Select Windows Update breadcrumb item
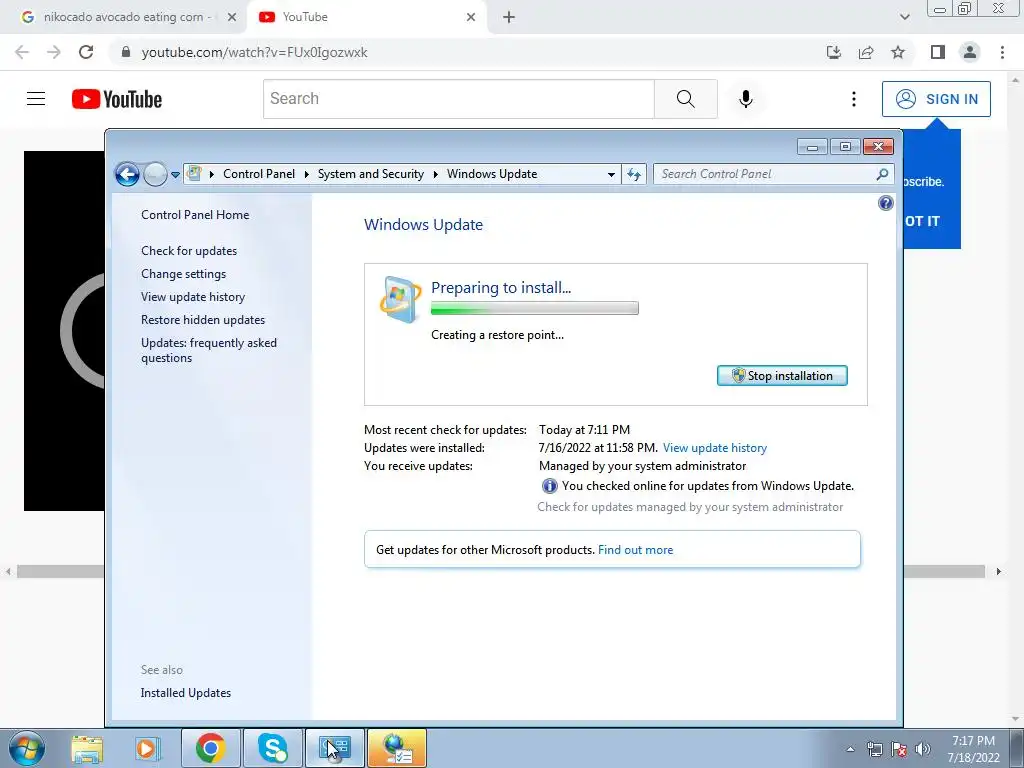This screenshot has height=768, width=1024. pos(492,174)
